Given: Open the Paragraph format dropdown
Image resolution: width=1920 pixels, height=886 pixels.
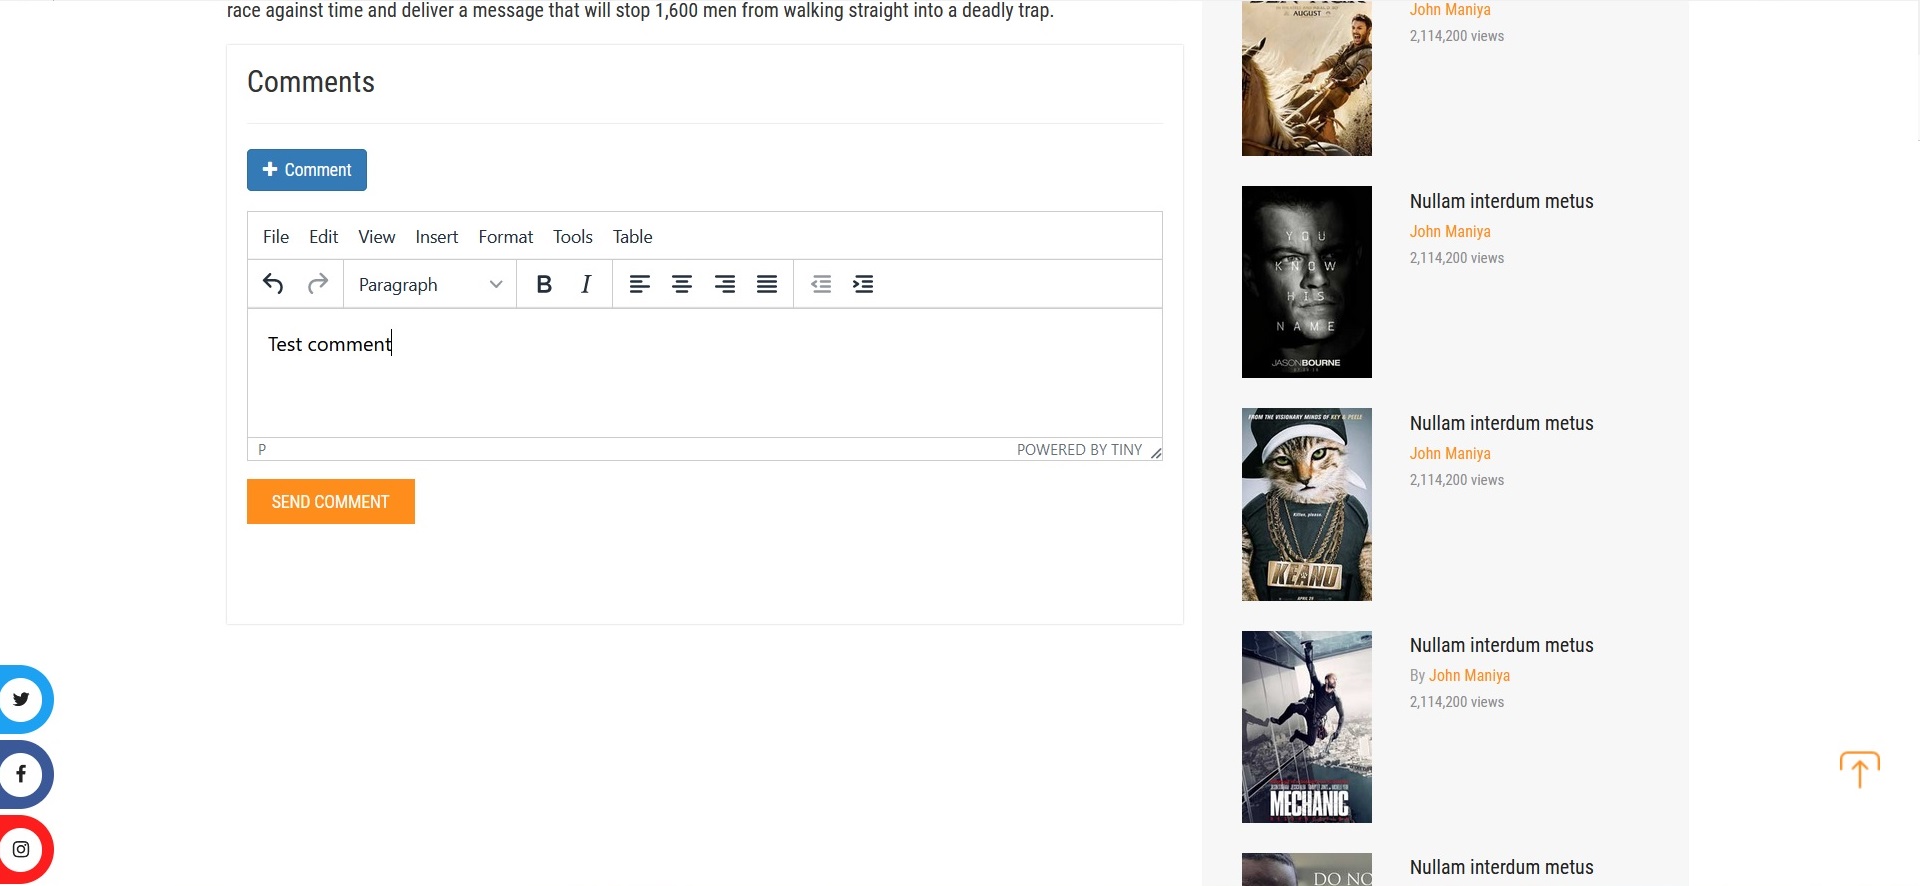Looking at the screenshot, I should (430, 285).
